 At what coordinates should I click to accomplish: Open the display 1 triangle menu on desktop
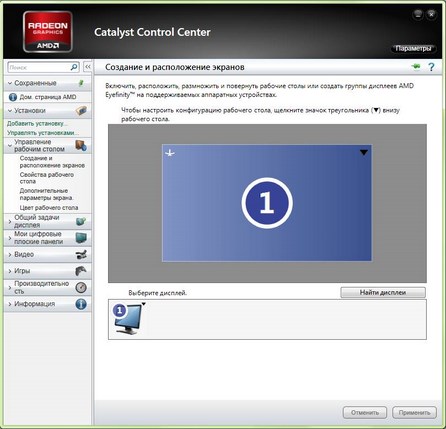[364, 153]
